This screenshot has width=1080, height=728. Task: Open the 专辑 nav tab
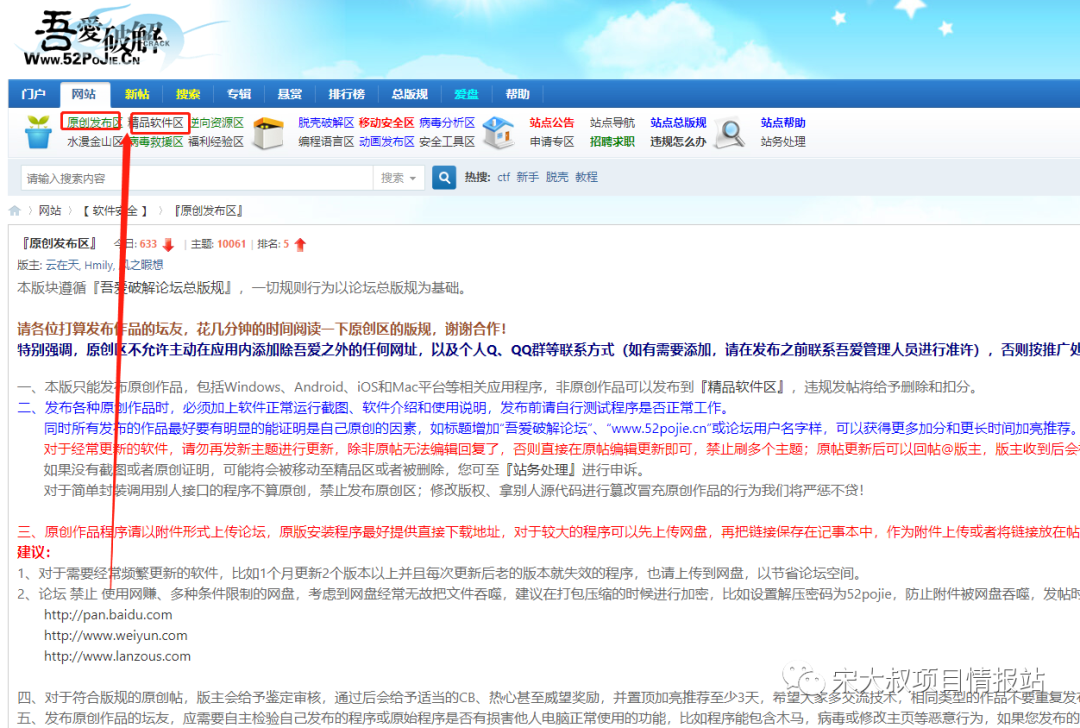[x=239, y=94]
